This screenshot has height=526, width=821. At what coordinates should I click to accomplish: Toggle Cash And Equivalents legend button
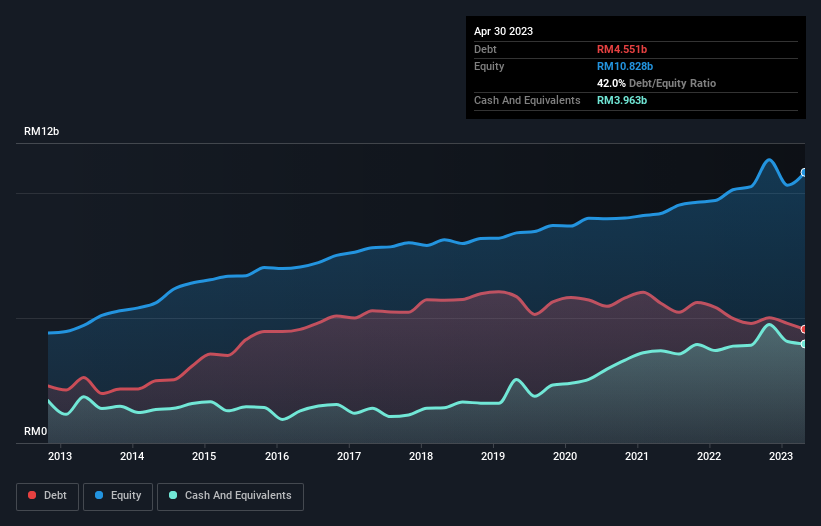pyautogui.click(x=230, y=496)
